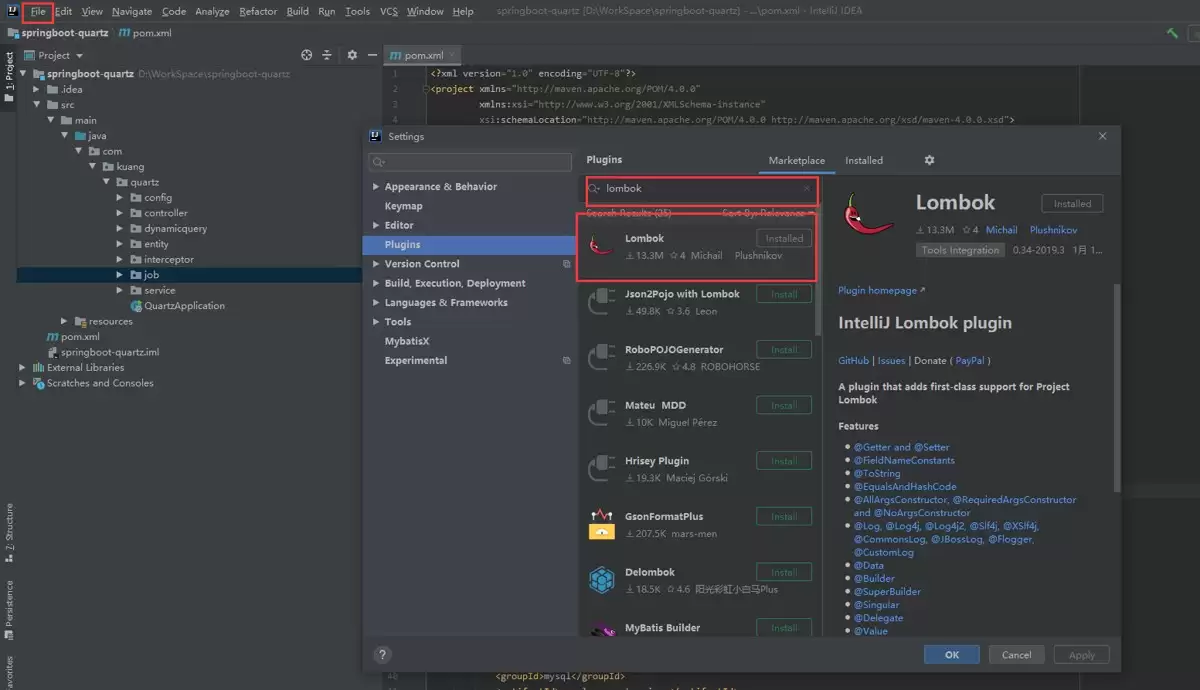Switch to the Marketplace tab
Screen dimensions: 1200x690
coord(797,160)
